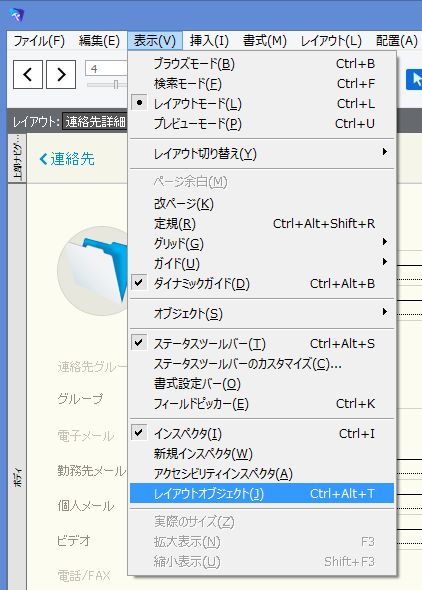
Task: Click the ボディ part label
Action: coord(17,478)
